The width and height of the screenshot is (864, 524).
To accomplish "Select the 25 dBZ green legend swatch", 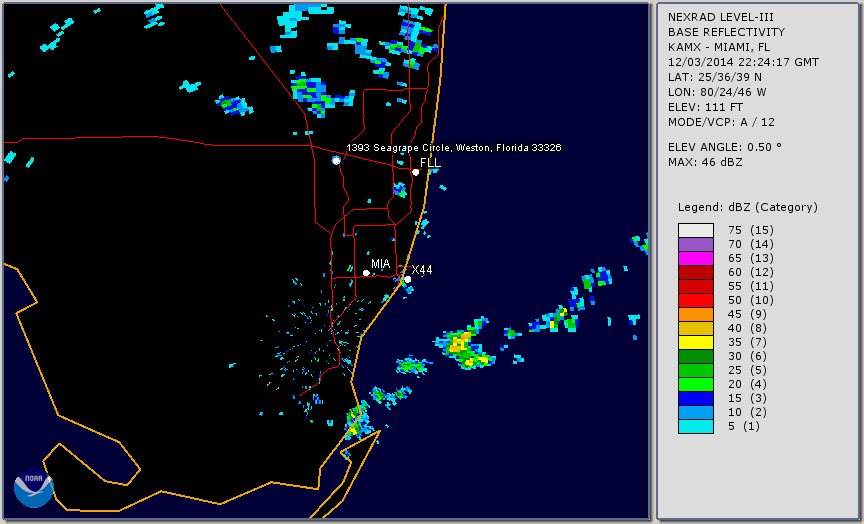I will click(x=695, y=370).
